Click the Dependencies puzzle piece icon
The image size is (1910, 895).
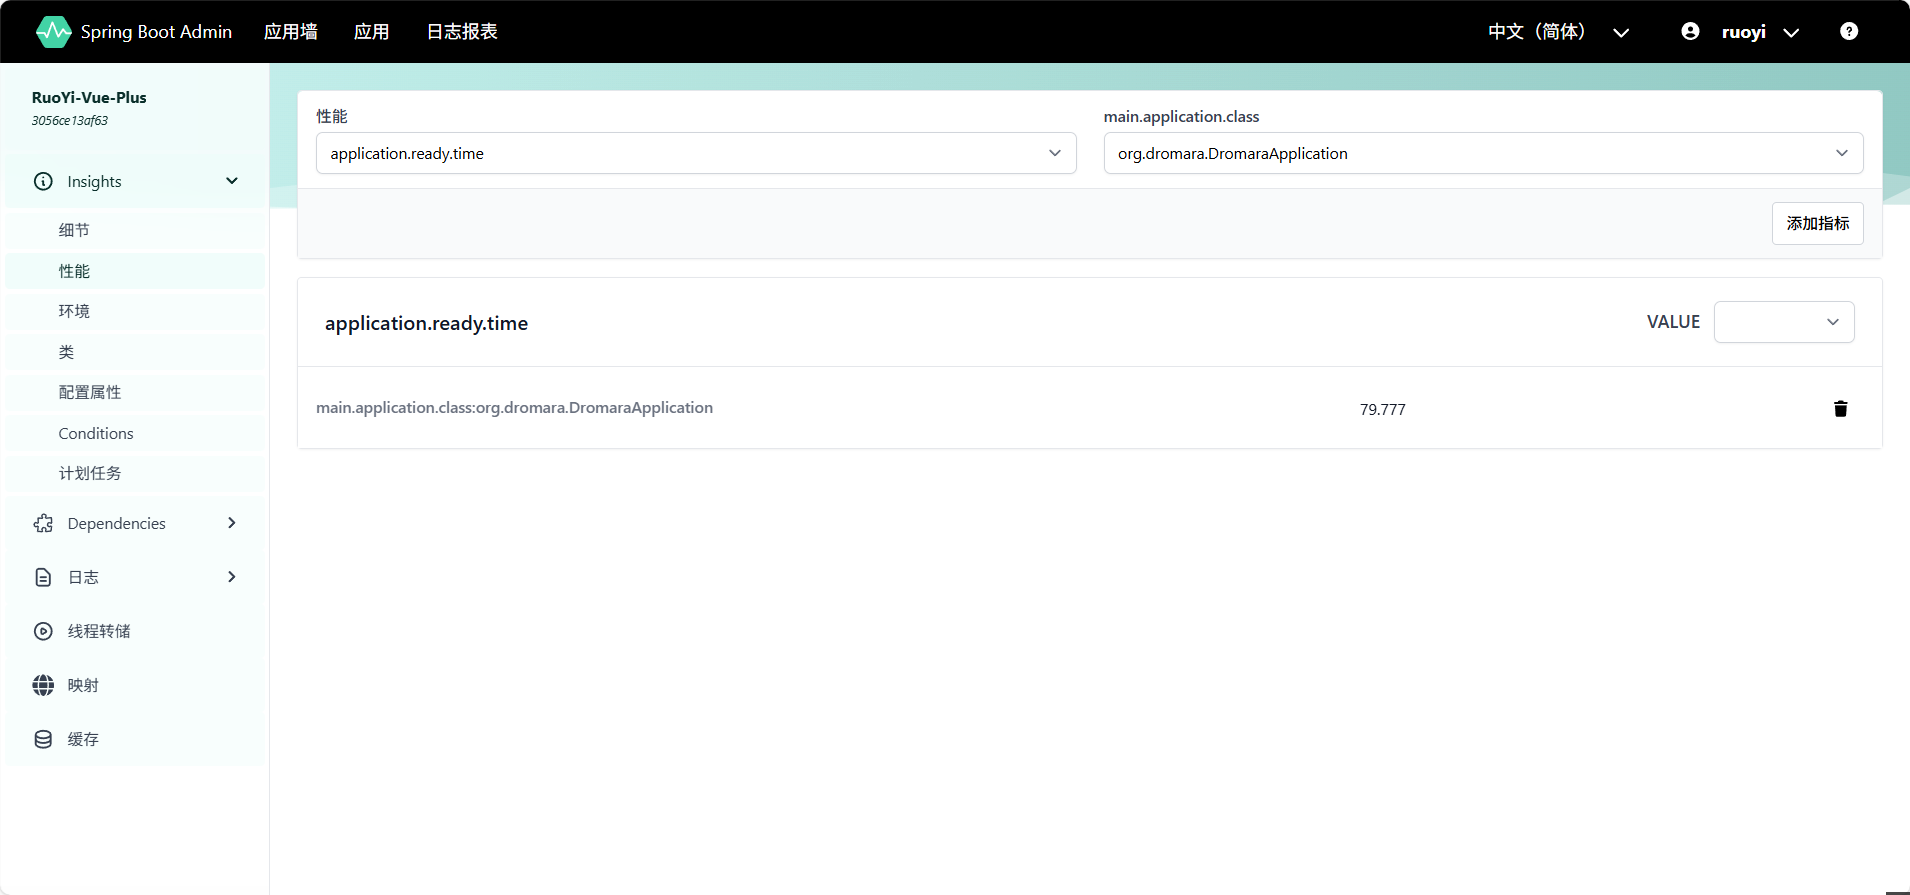coord(43,524)
